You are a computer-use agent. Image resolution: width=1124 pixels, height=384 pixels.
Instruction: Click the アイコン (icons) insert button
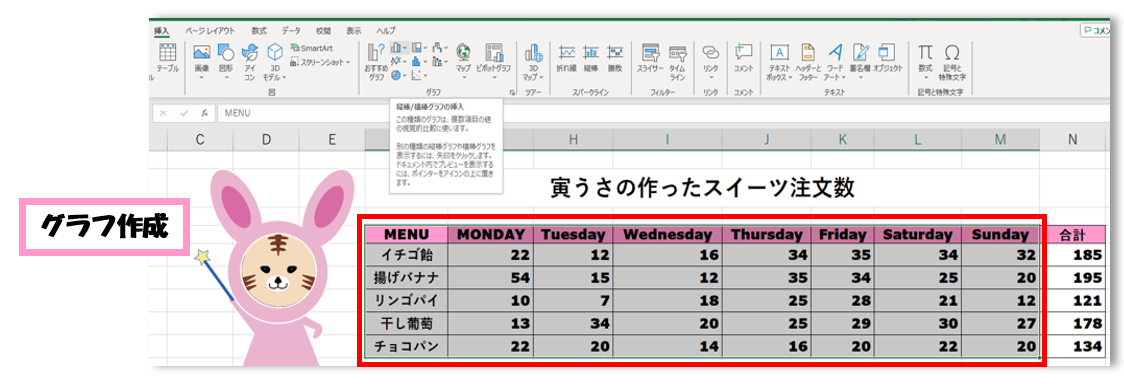[x=249, y=63]
